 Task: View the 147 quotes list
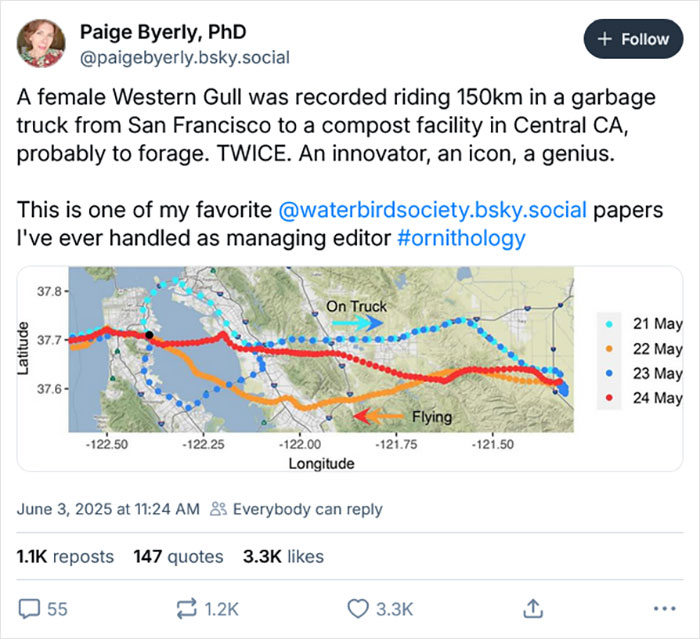coord(176,556)
